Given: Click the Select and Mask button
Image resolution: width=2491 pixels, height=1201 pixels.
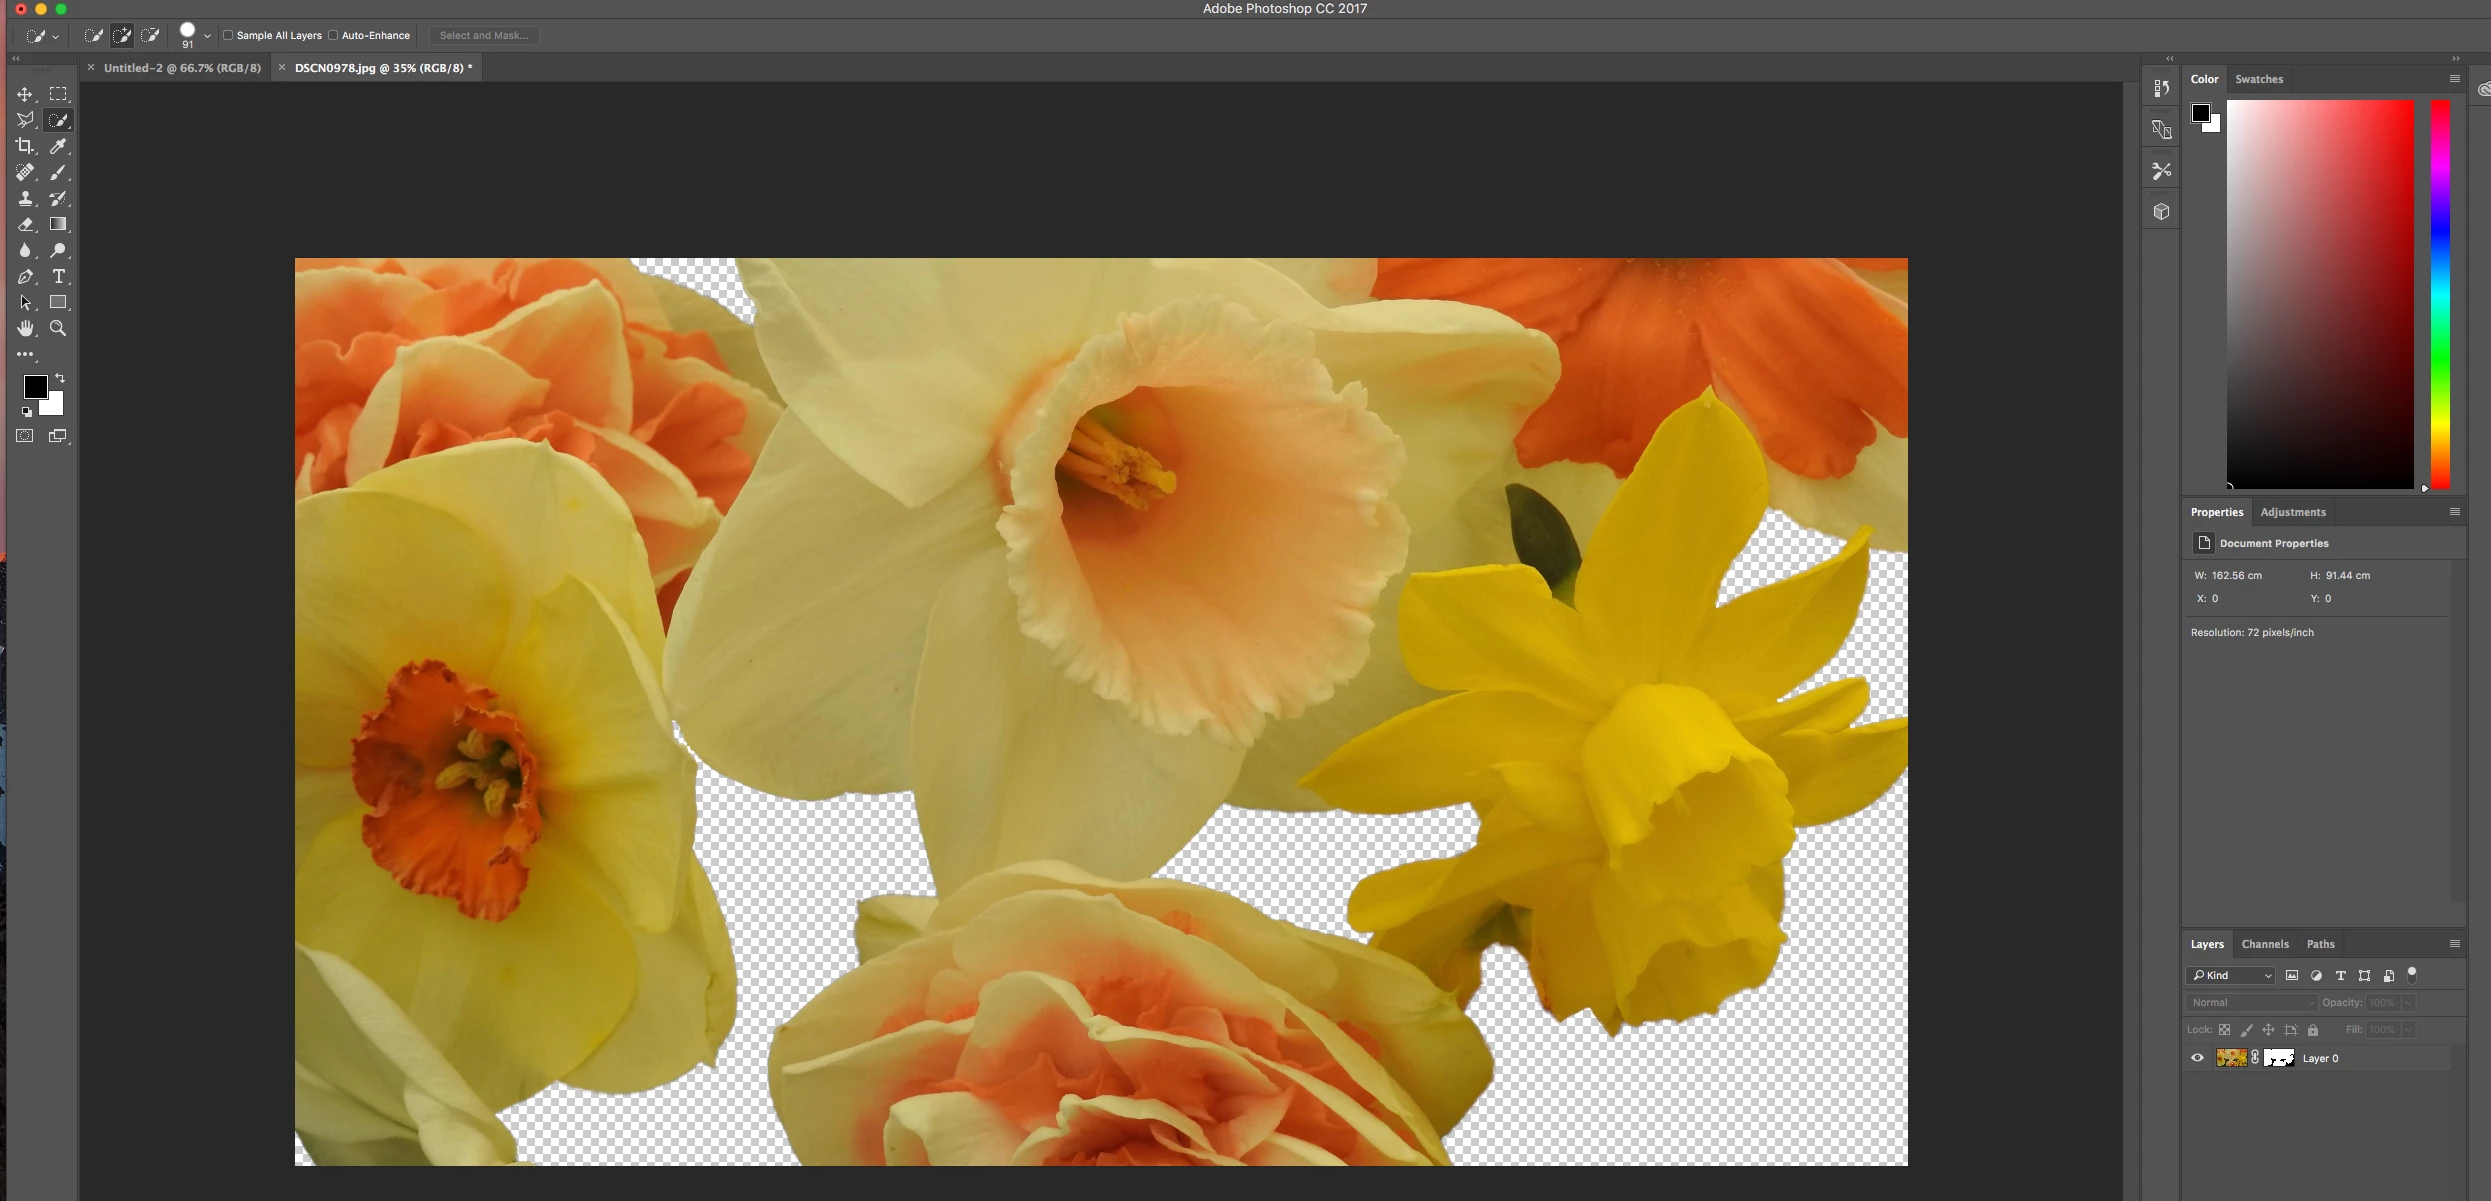Looking at the screenshot, I should 484,35.
